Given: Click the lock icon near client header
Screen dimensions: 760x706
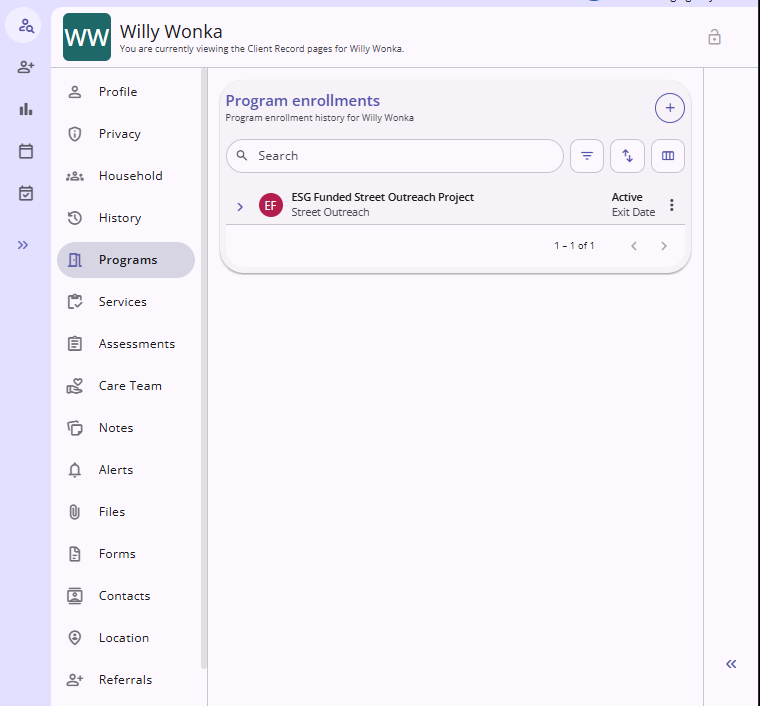Looking at the screenshot, I should (x=714, y=37).
